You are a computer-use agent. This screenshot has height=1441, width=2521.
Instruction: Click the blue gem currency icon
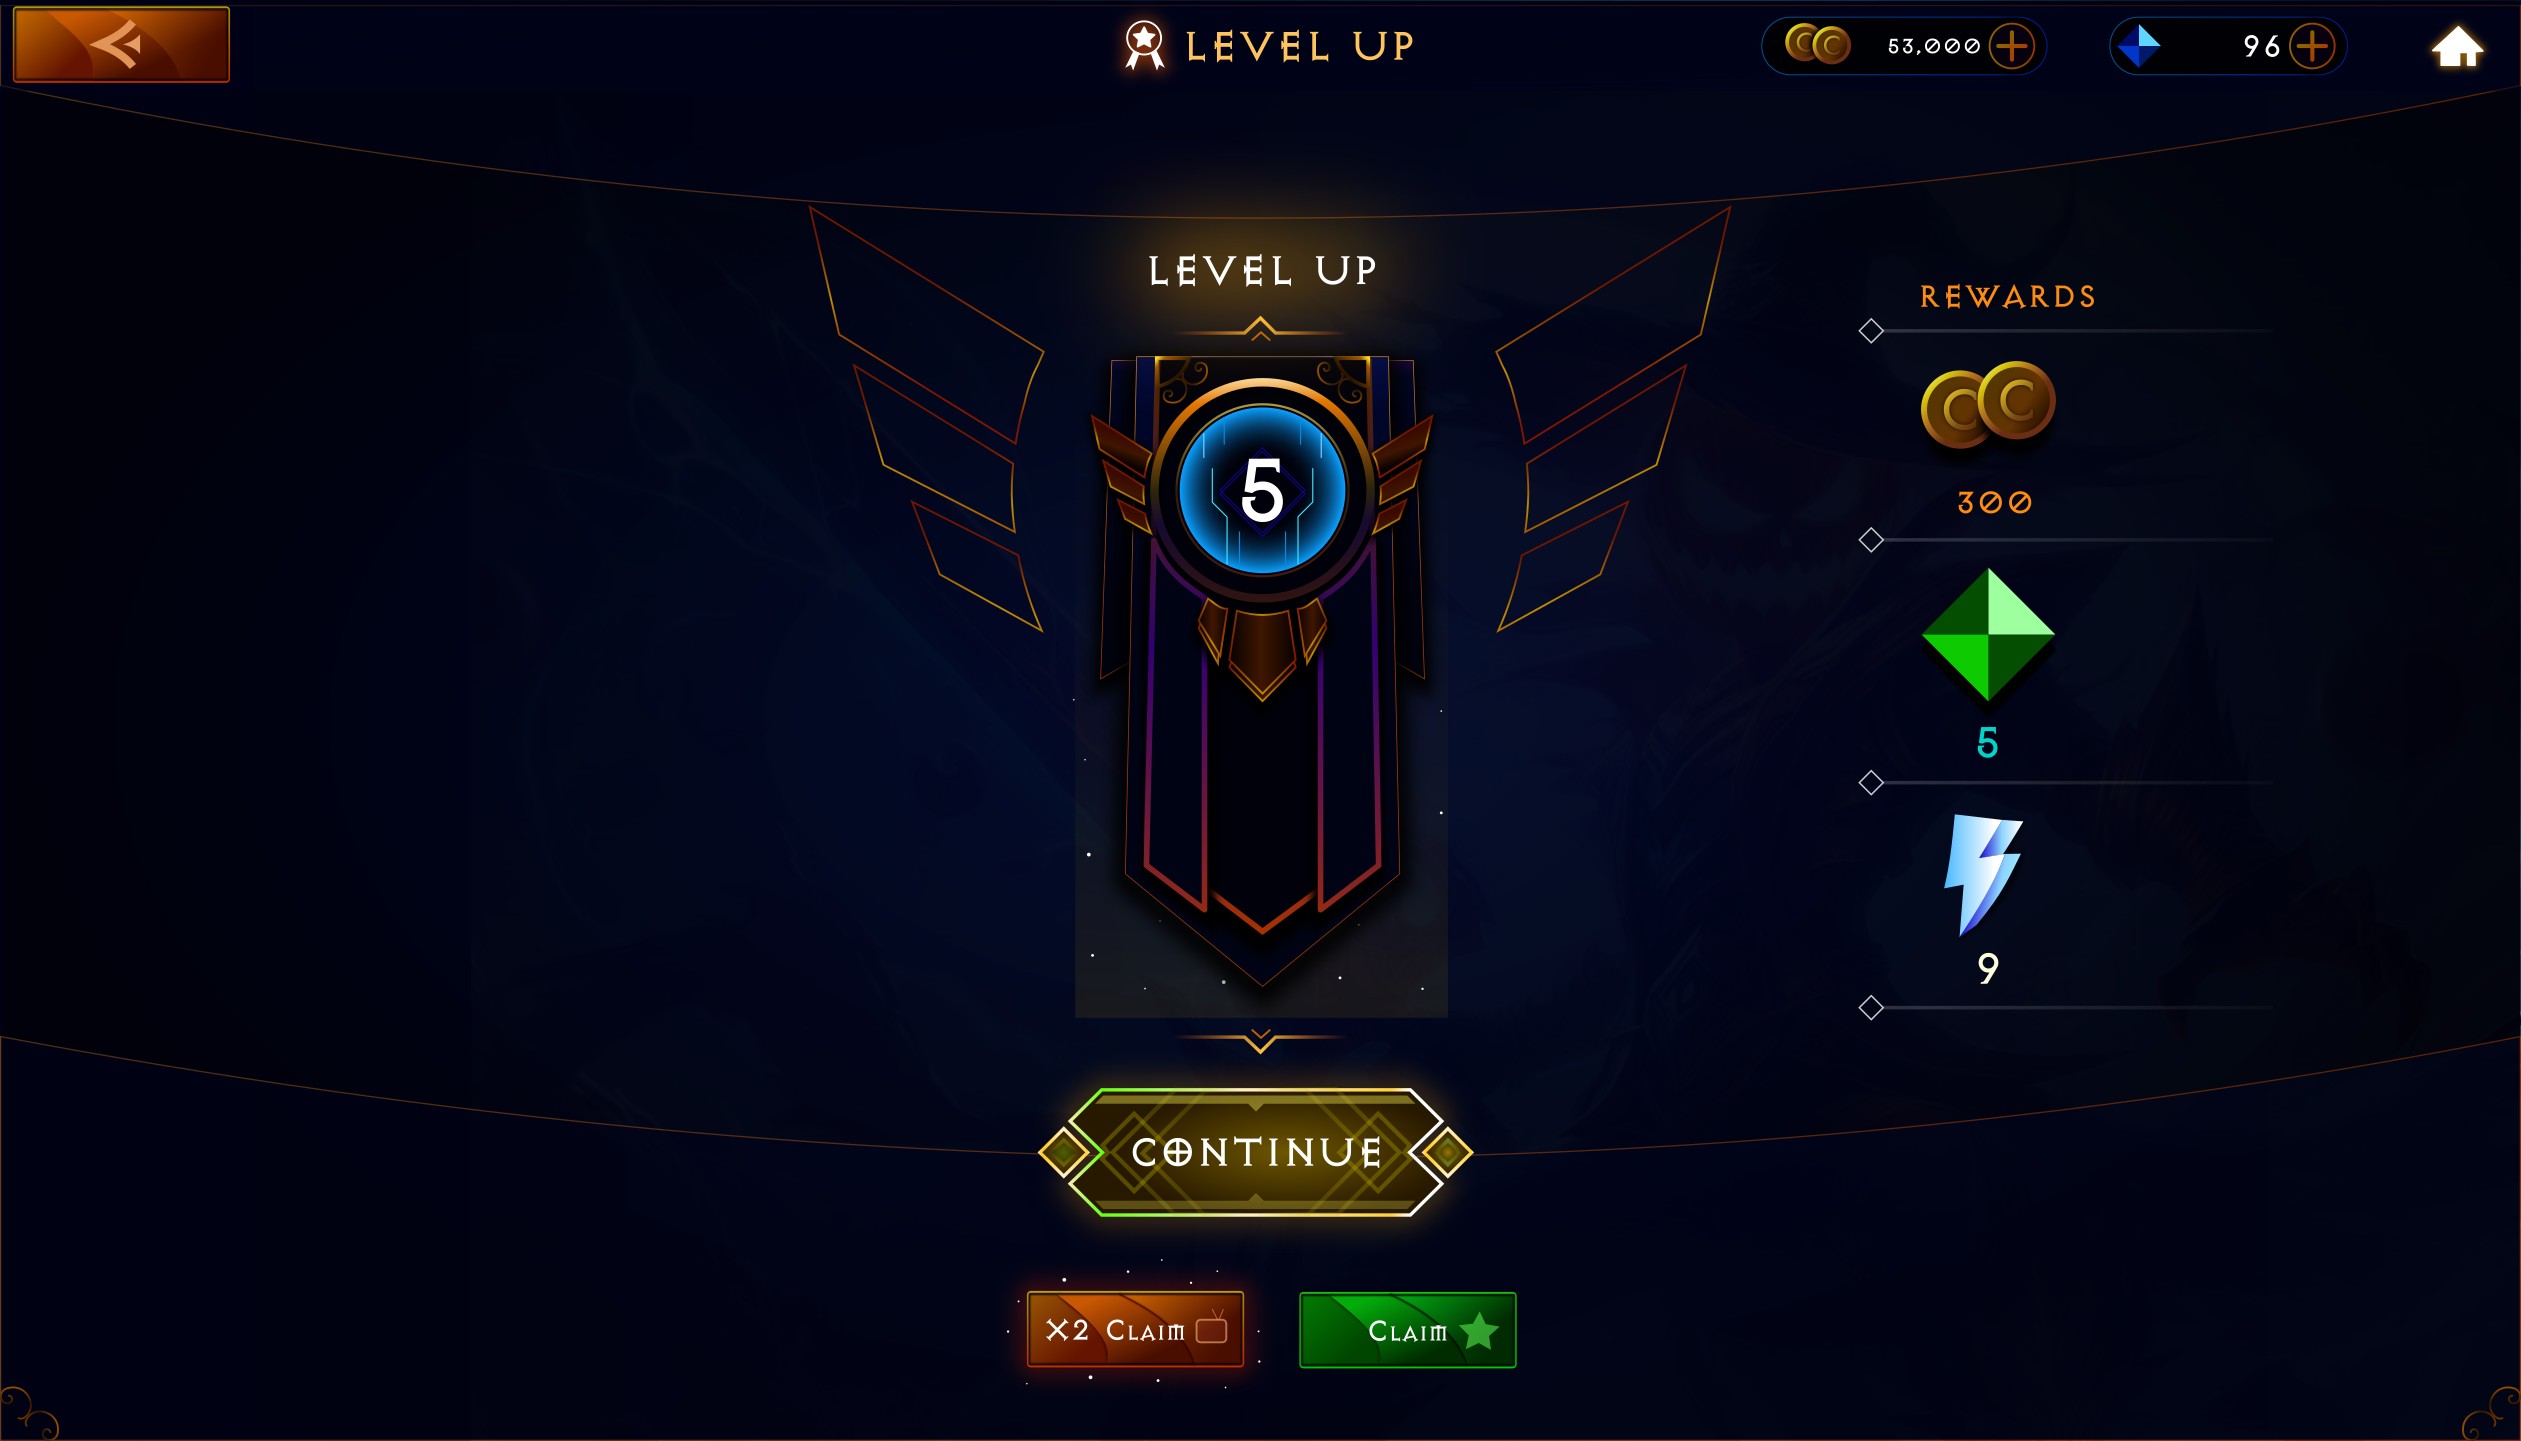coord(2138,46)
